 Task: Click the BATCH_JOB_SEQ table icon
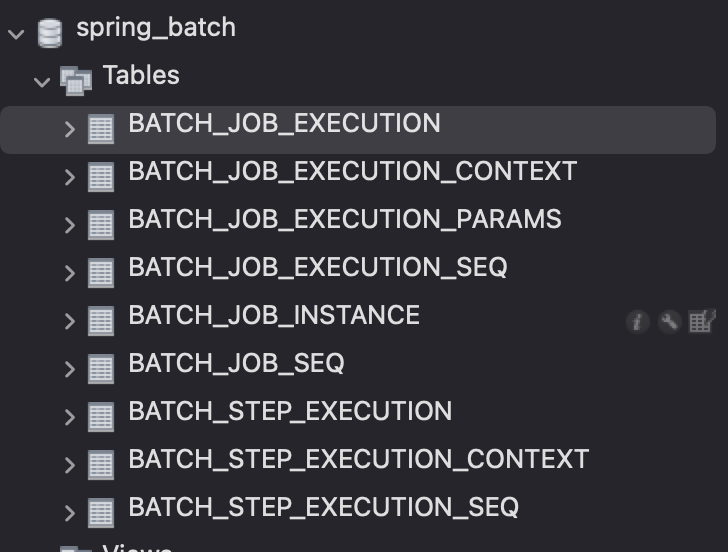[x=101, y=369]
